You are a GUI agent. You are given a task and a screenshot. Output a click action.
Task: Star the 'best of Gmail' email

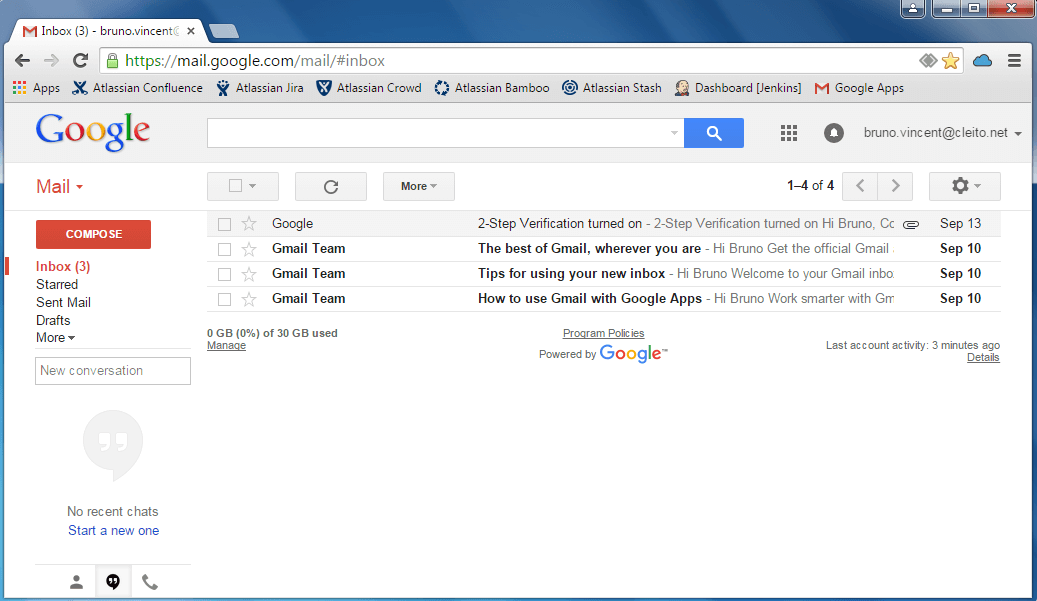click(249, 249)
